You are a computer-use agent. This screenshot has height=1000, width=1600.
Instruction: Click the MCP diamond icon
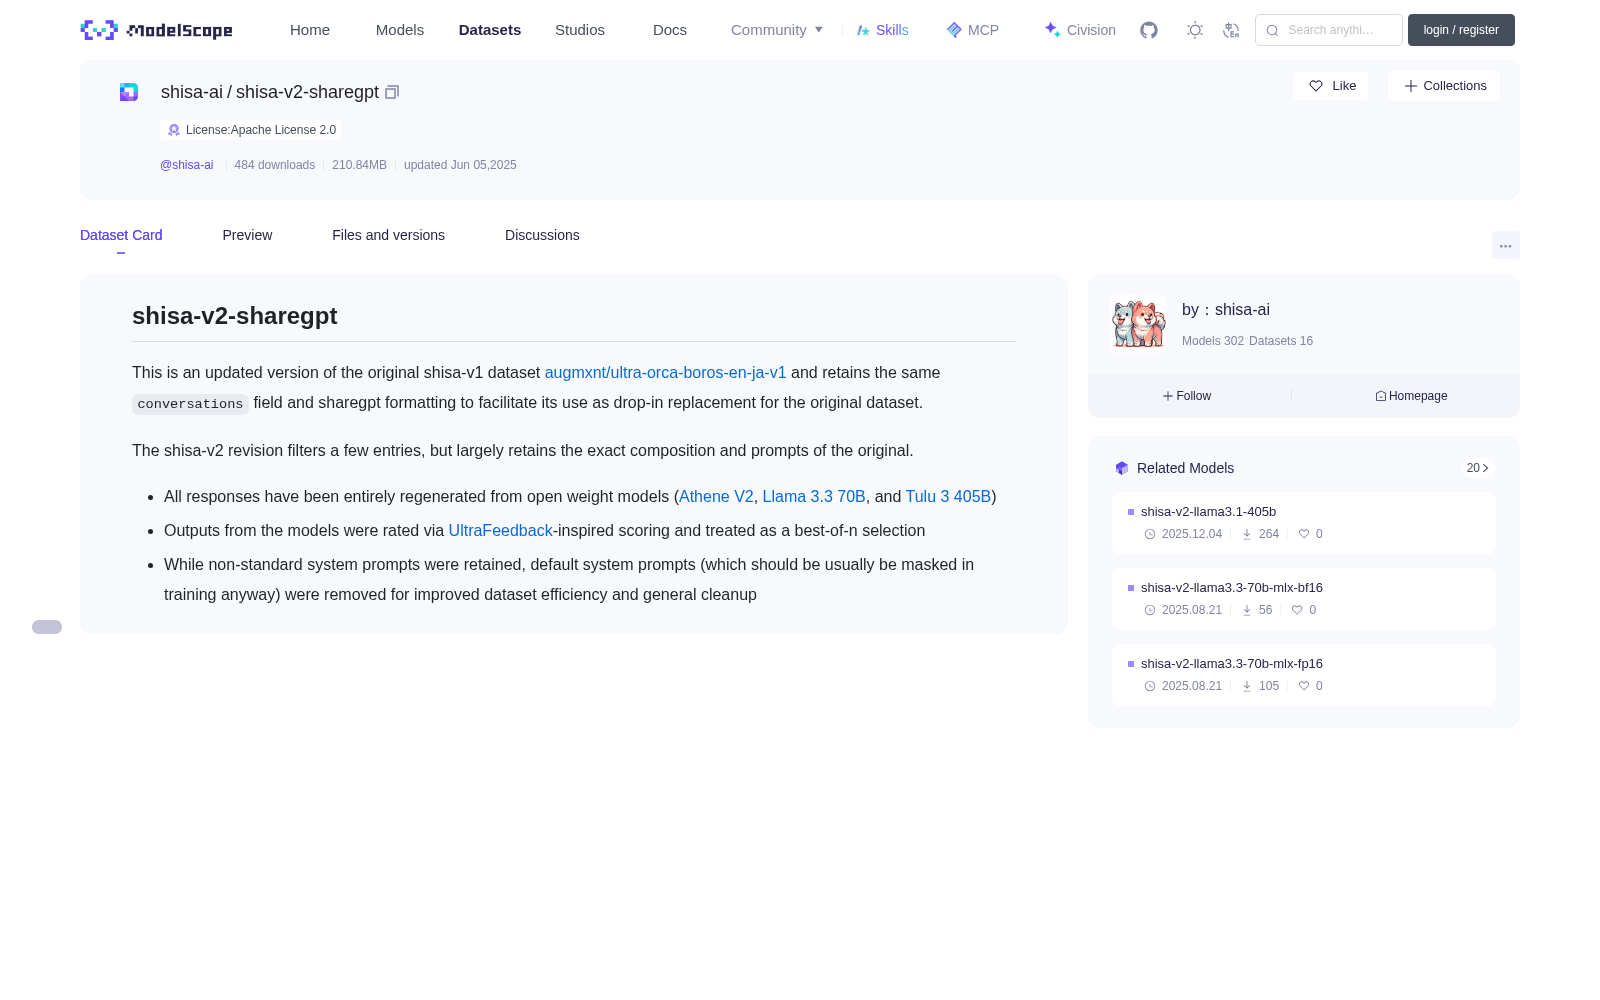tap(954, 30)
